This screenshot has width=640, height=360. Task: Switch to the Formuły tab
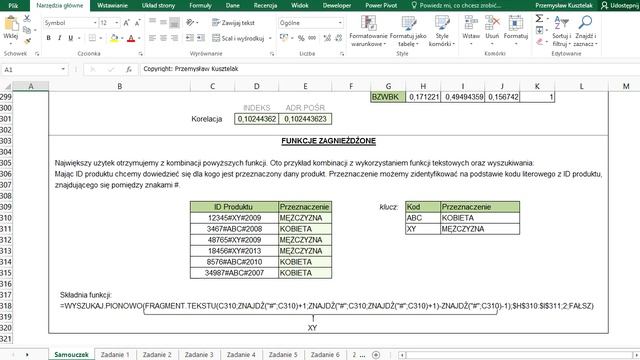(200, 5)
